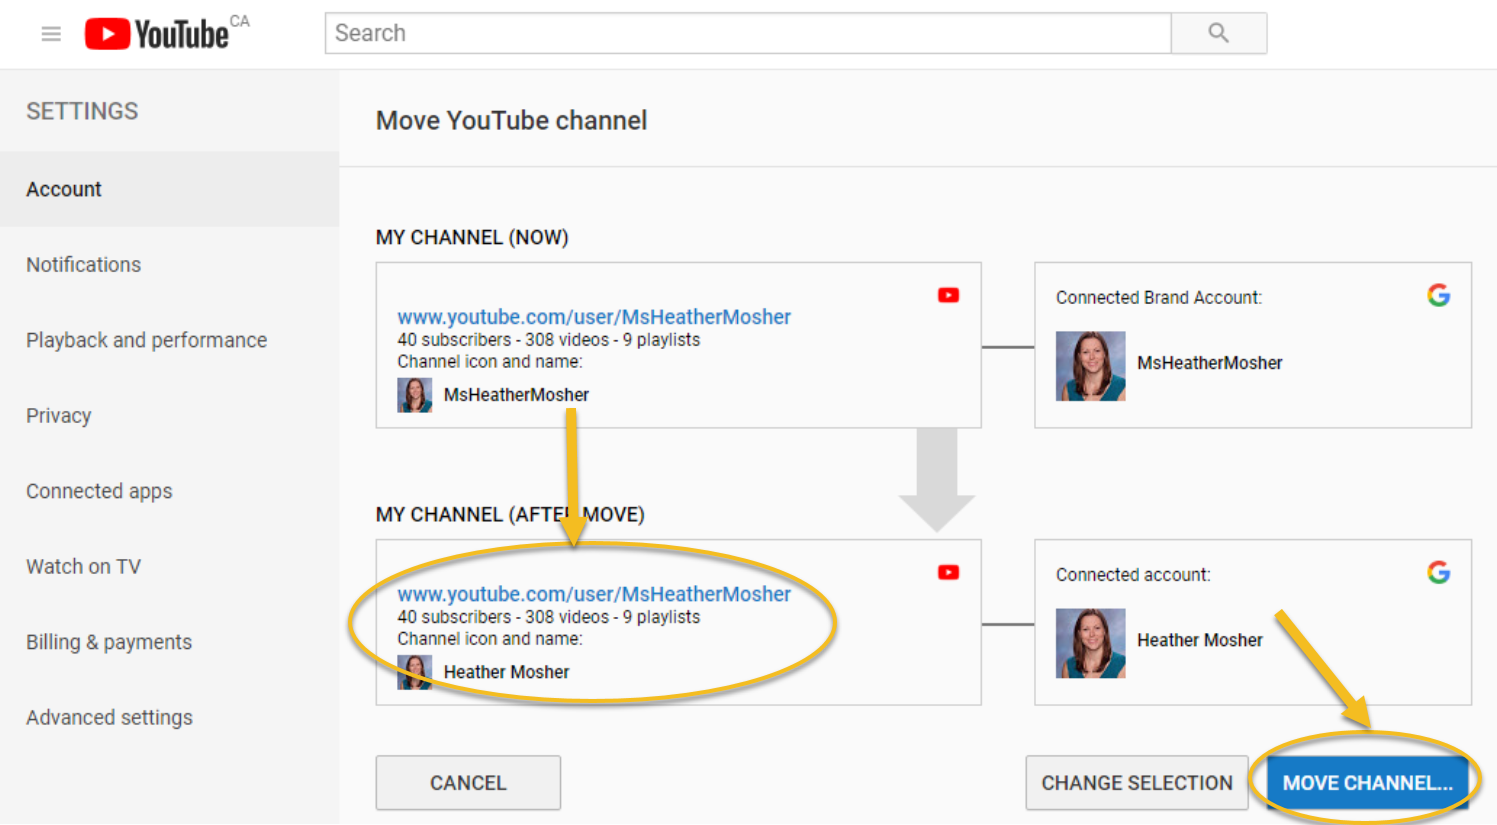Click "Move YouTube channel" heading

512,121
